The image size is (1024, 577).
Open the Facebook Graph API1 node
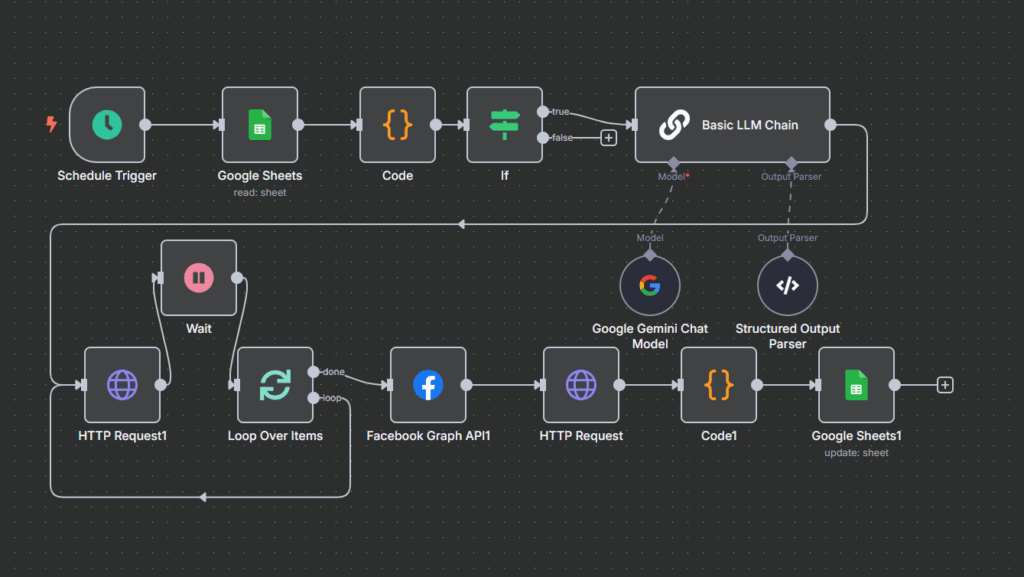428,385
